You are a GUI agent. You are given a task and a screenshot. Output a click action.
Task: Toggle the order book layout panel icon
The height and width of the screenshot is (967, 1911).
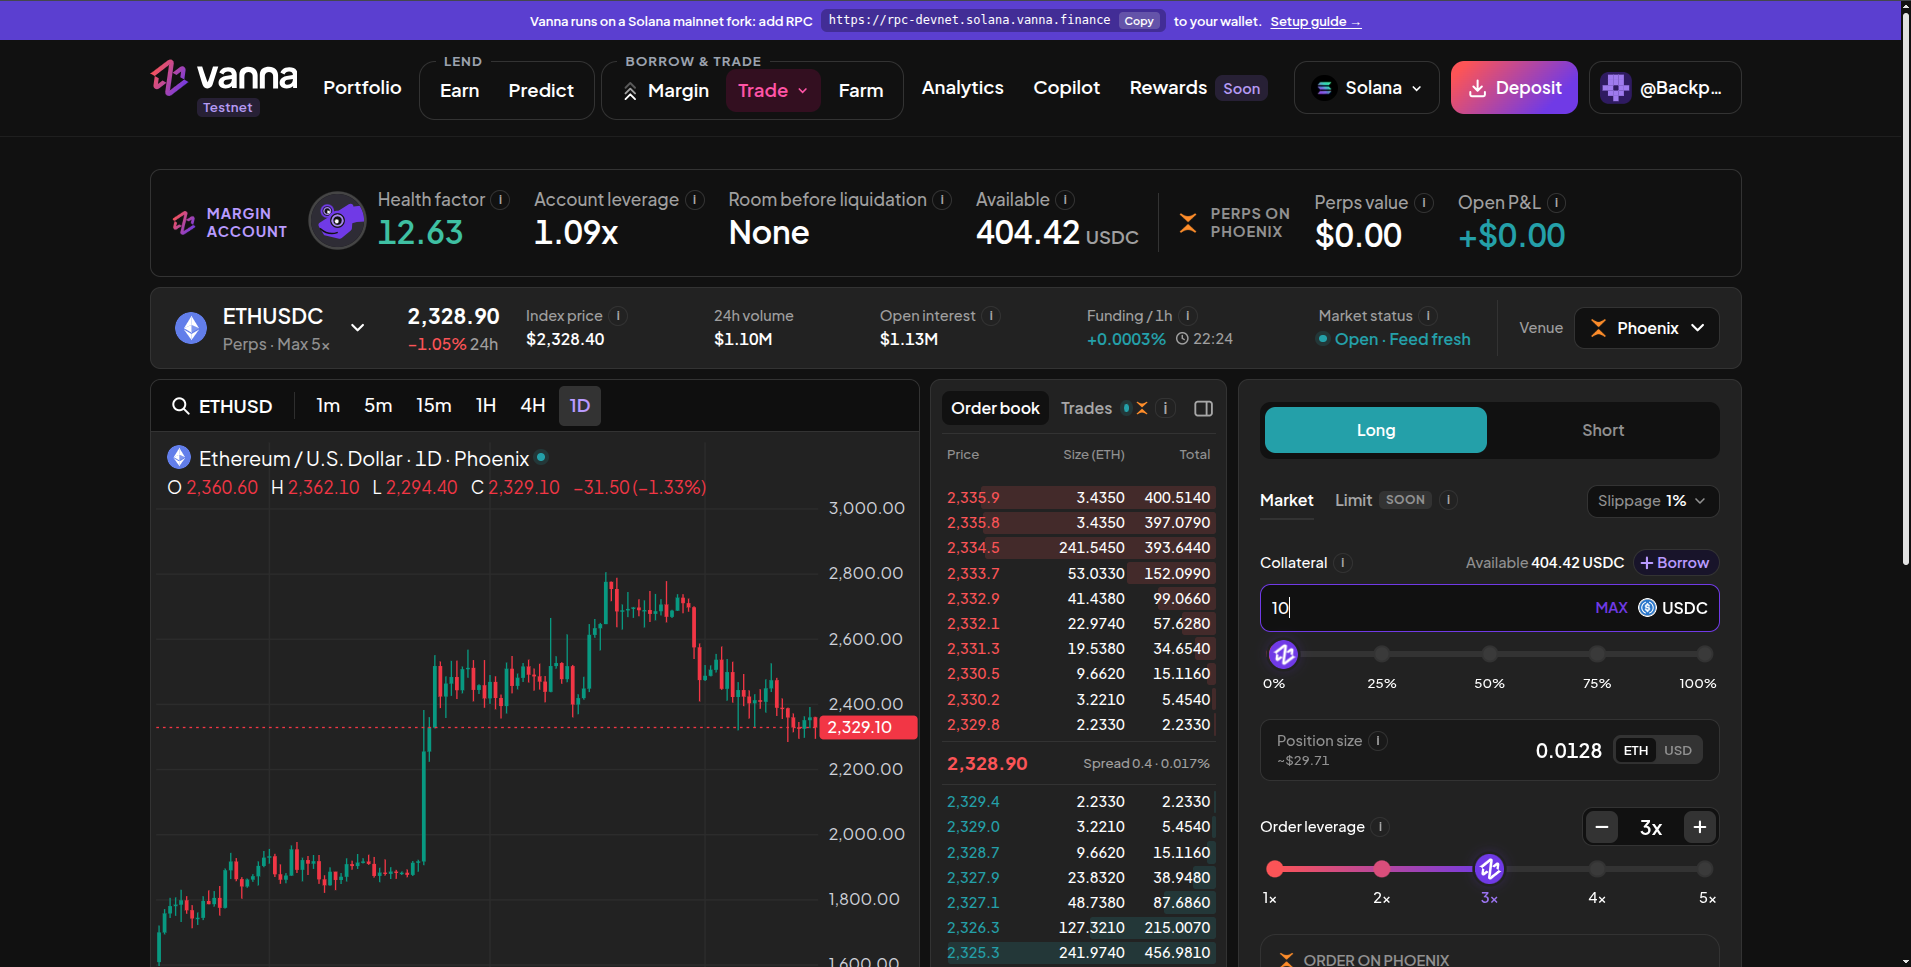tap(1204, 408)
